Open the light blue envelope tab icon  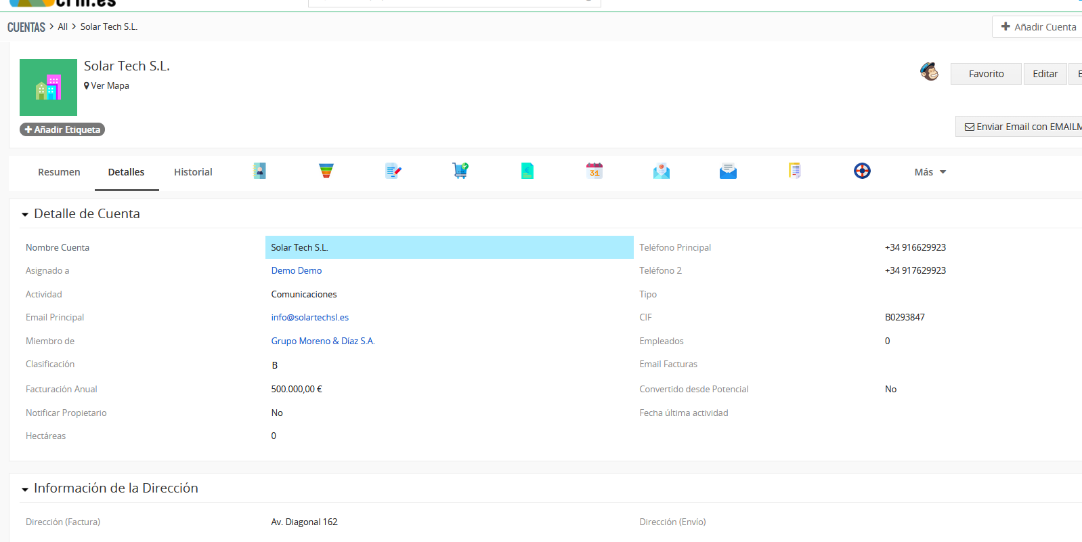[661, 171]
